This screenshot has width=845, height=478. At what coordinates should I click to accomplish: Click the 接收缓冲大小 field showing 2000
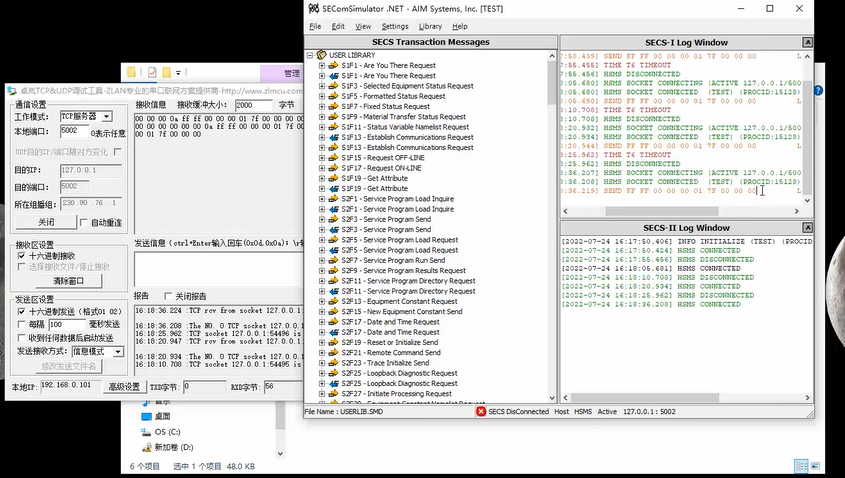pyautogui.click(x=253, y=105)
